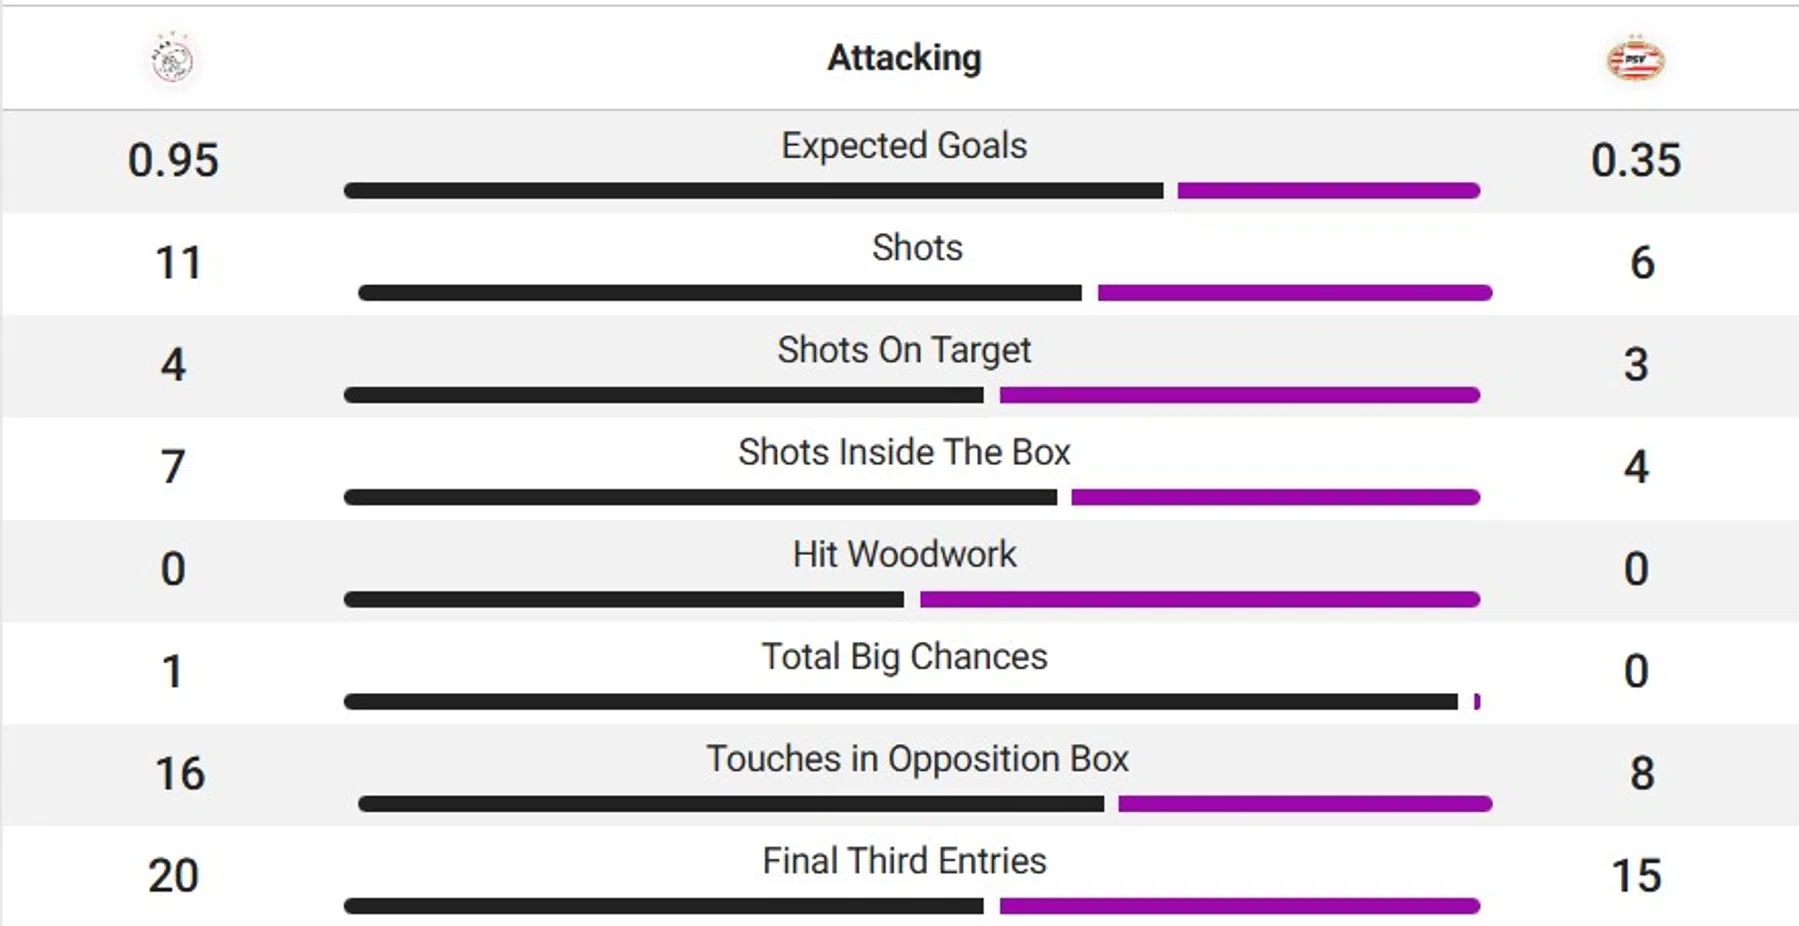Click the Final Third Entries label
The width and height of the screenshot is (1799, 926).
904,861
